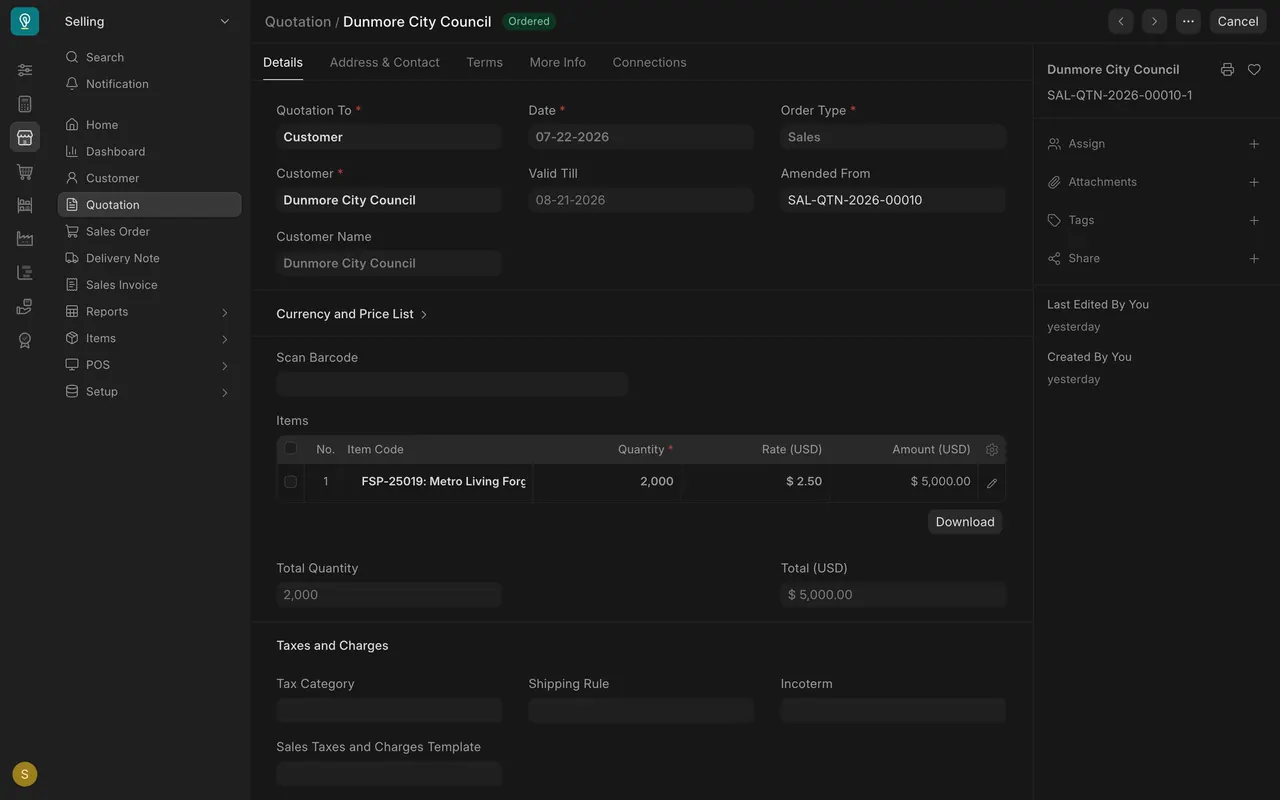Open the Gantt chart Projects module icon
This screenshot has width=1280, height=800.
point(25,273)
